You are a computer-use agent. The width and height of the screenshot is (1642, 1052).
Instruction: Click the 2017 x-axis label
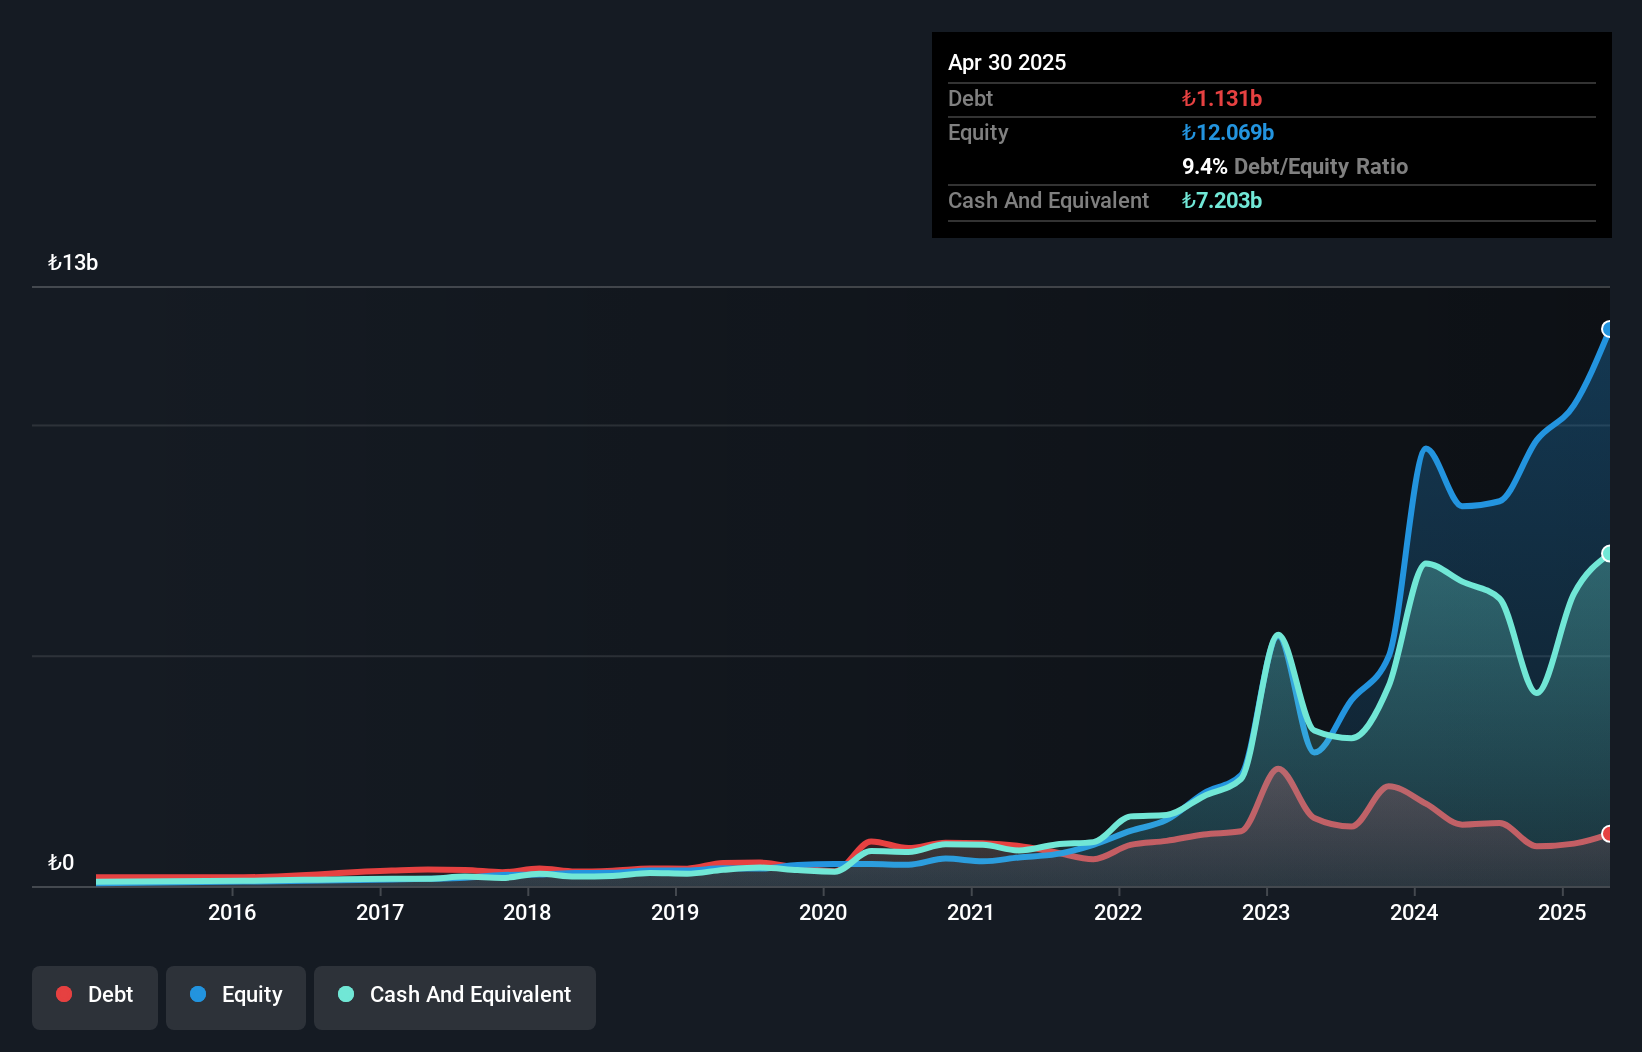click(x=380, y=912)
